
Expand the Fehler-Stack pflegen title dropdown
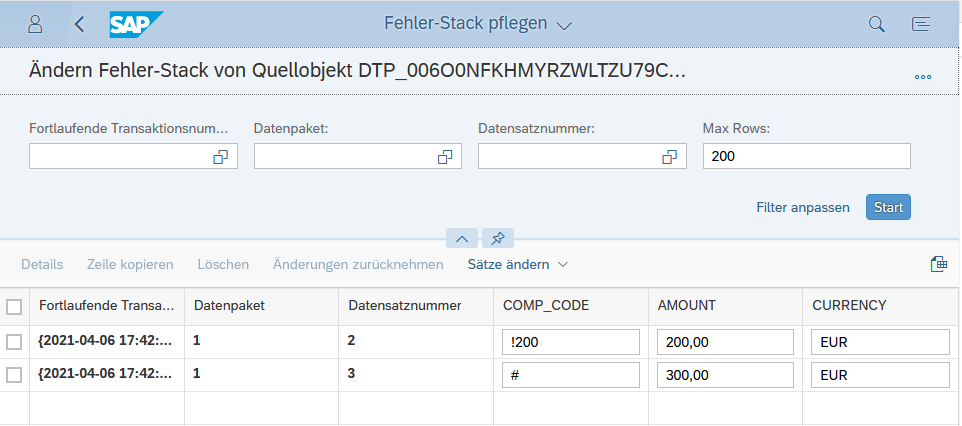click(x=564, y=25)
